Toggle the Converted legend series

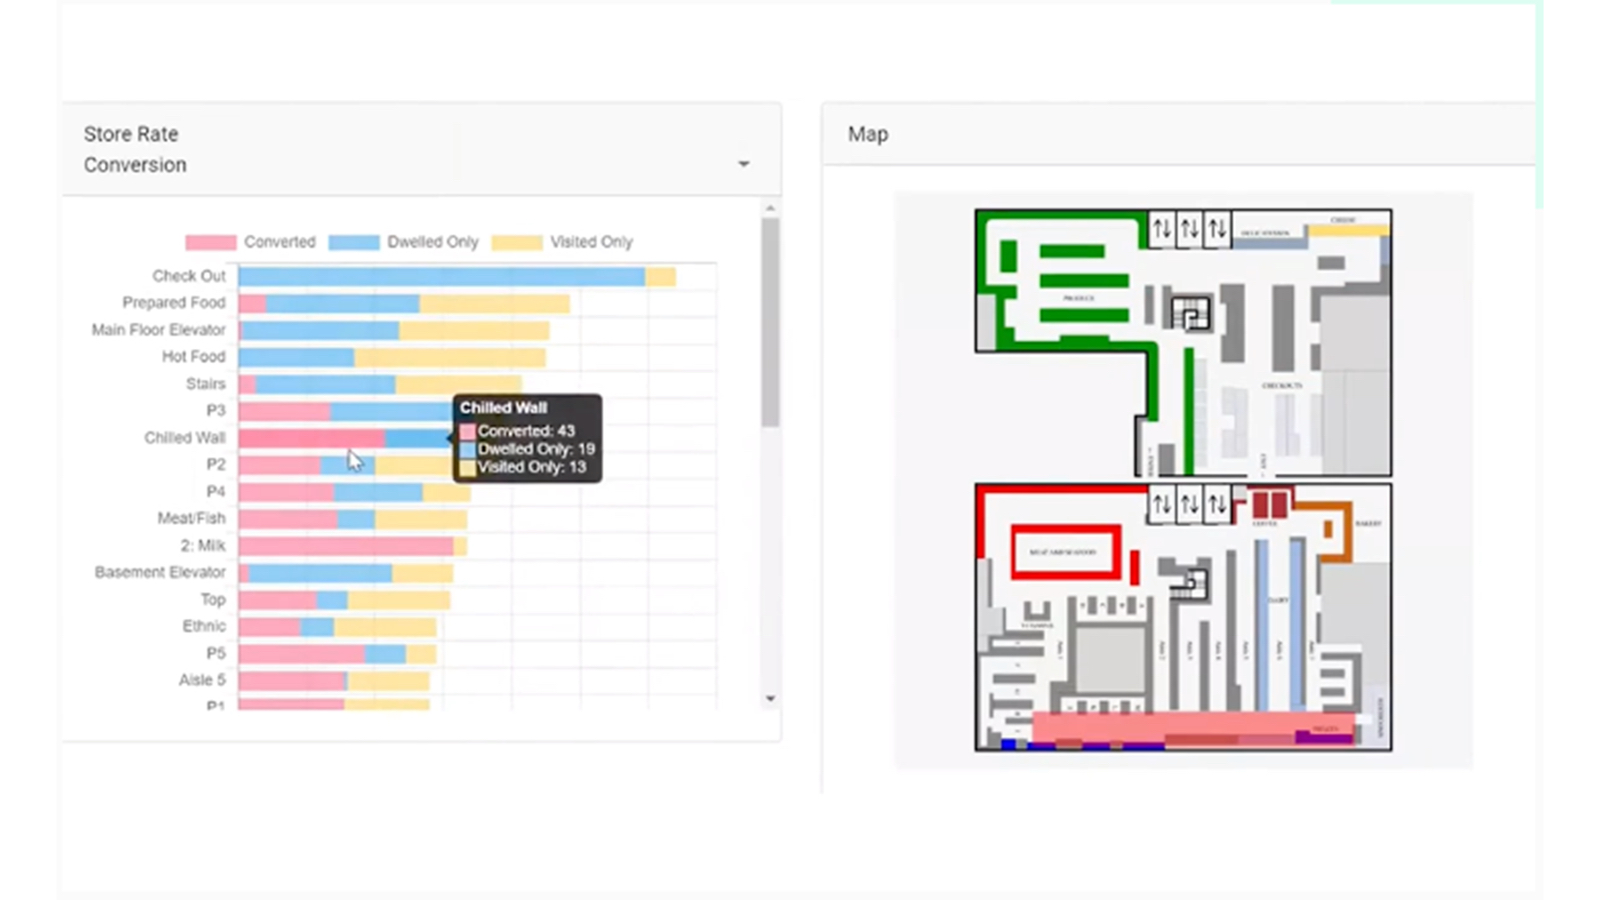click(x=250, y=242)
